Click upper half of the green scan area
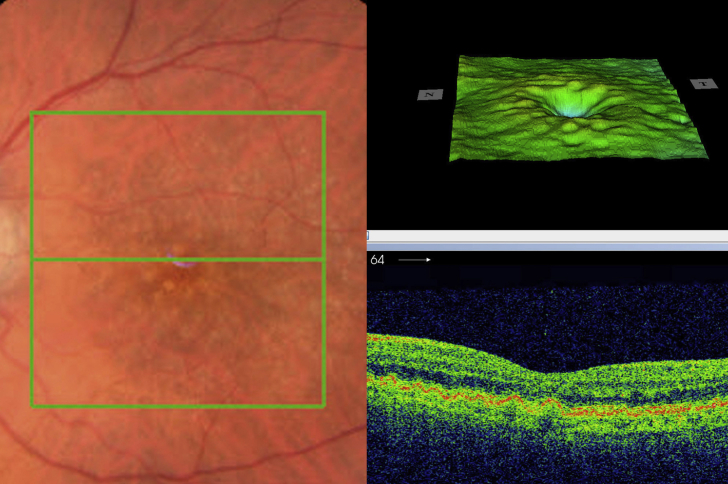 [x=178, y=186]
